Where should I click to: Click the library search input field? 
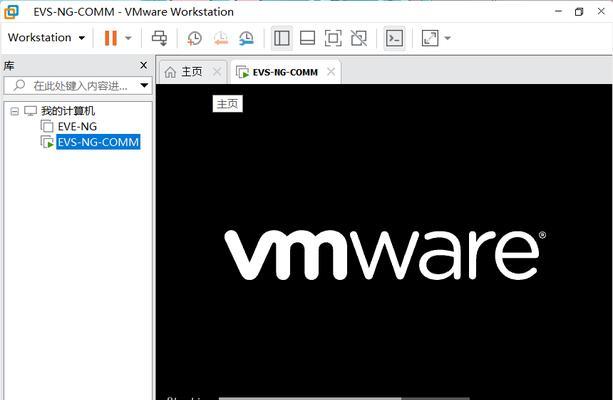[x=72, y=85]
